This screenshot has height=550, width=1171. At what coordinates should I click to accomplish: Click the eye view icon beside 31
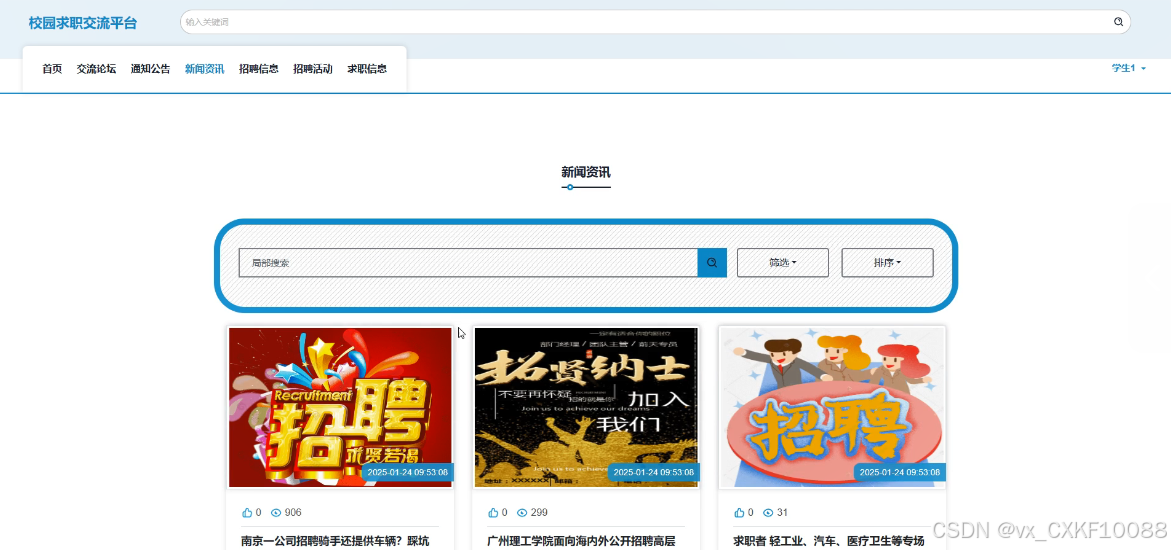pos(768,513)
